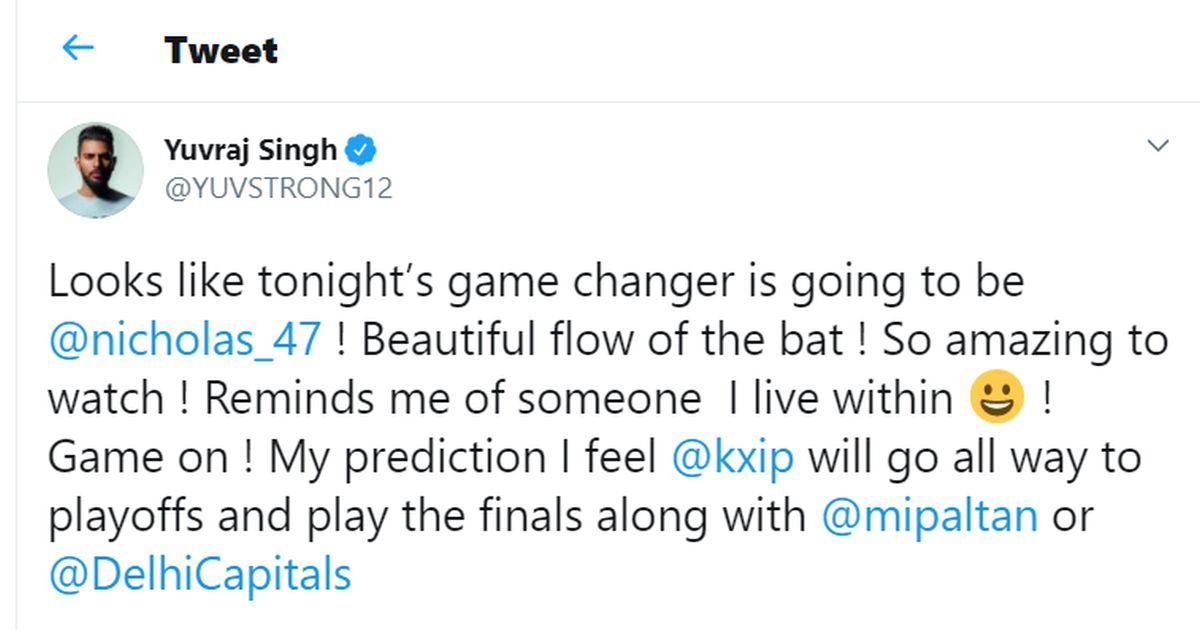Image resolution: width=1200 pixels, height=630 pixels.
Task: Follow the @kxip mention link
Action: (x=734, y=457)
